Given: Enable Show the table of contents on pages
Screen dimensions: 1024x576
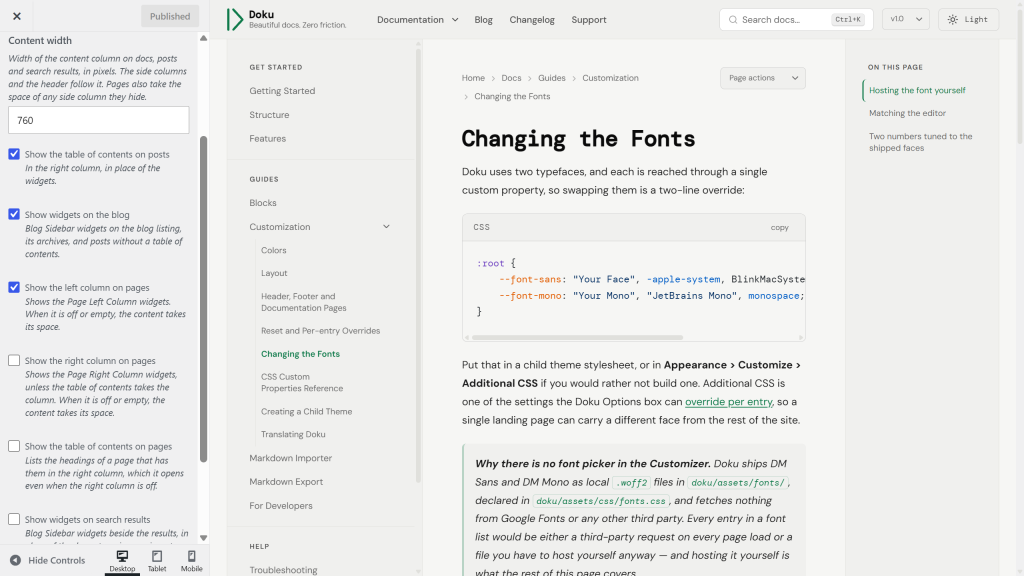Looking at the screenshot, I should point(14,446).
